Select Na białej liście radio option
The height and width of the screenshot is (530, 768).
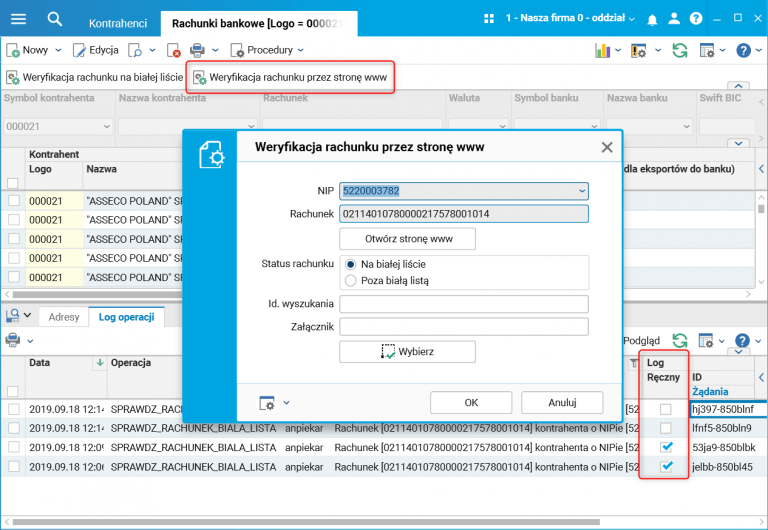click(350, 265)
